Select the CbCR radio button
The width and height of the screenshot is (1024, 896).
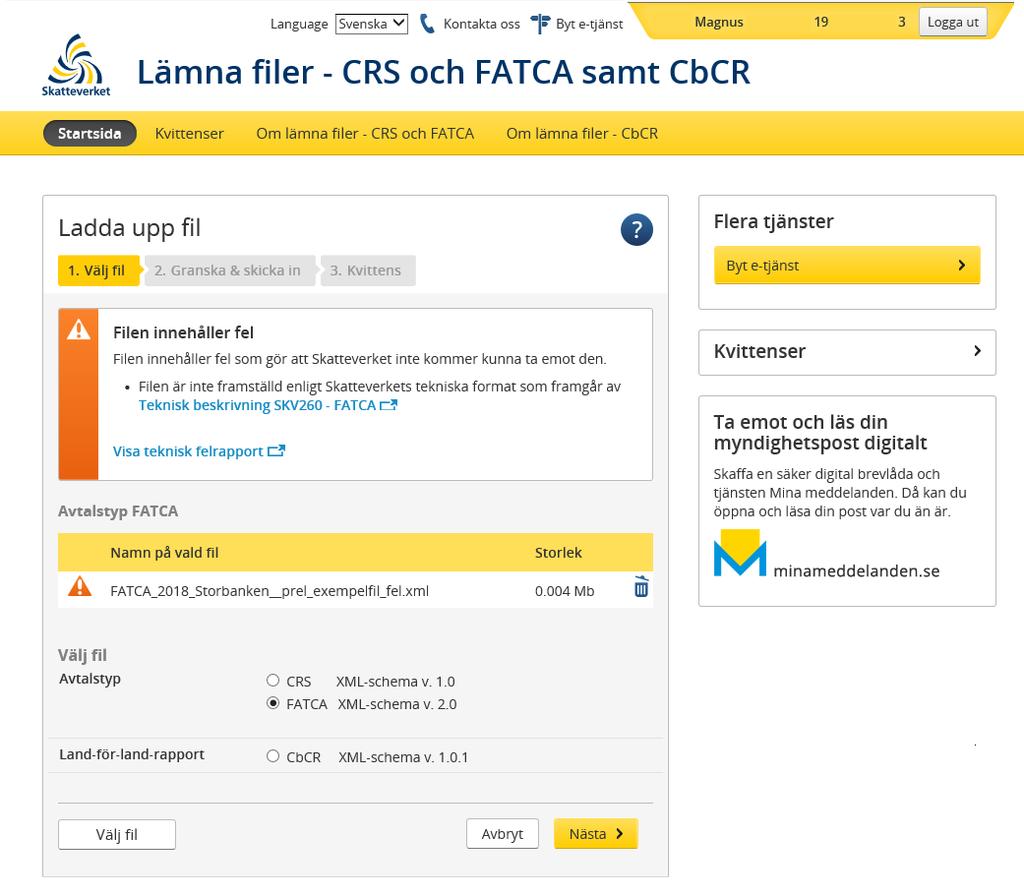click(x=273, y=756)
